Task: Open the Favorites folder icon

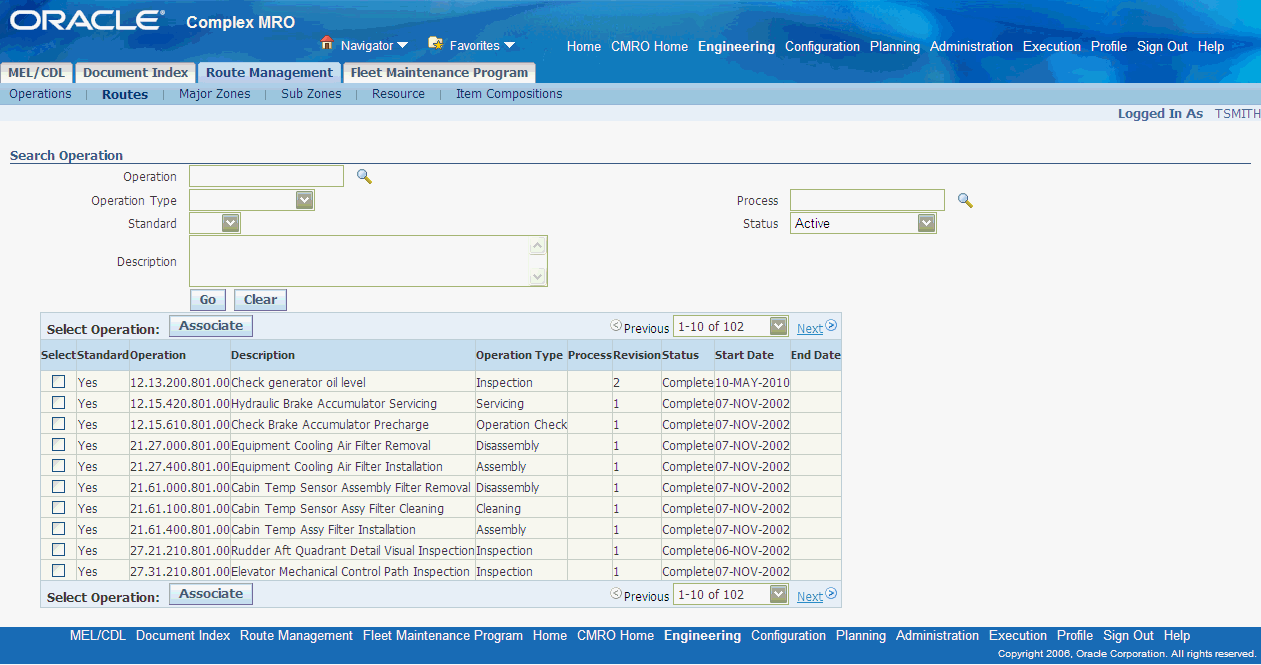Action: coord(435,44)
